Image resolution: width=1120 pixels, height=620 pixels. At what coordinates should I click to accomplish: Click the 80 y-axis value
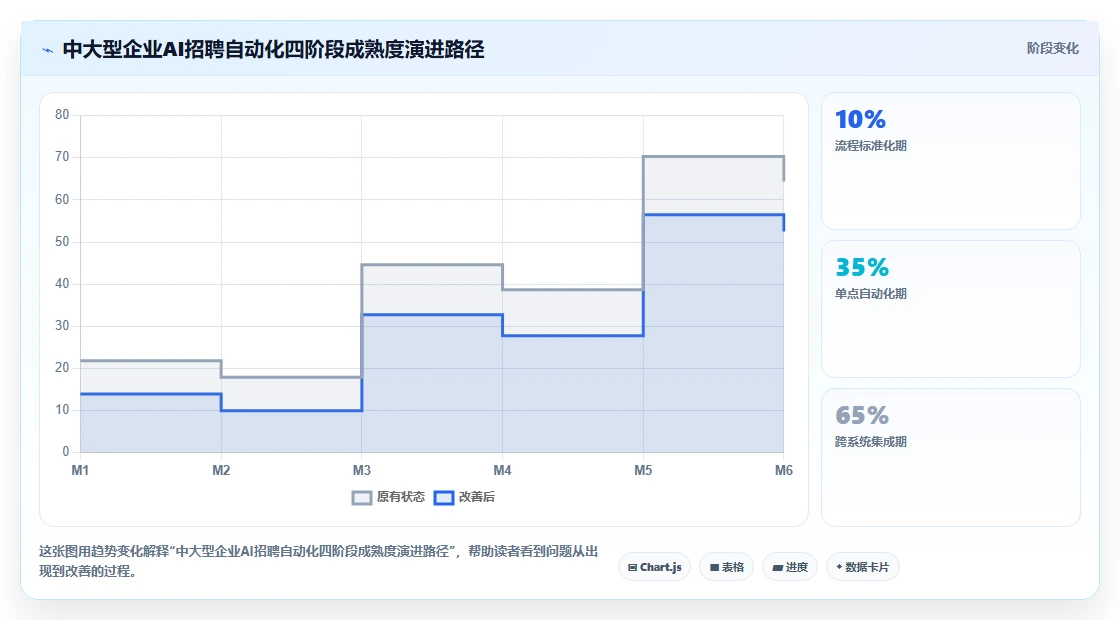click(62, 115)
